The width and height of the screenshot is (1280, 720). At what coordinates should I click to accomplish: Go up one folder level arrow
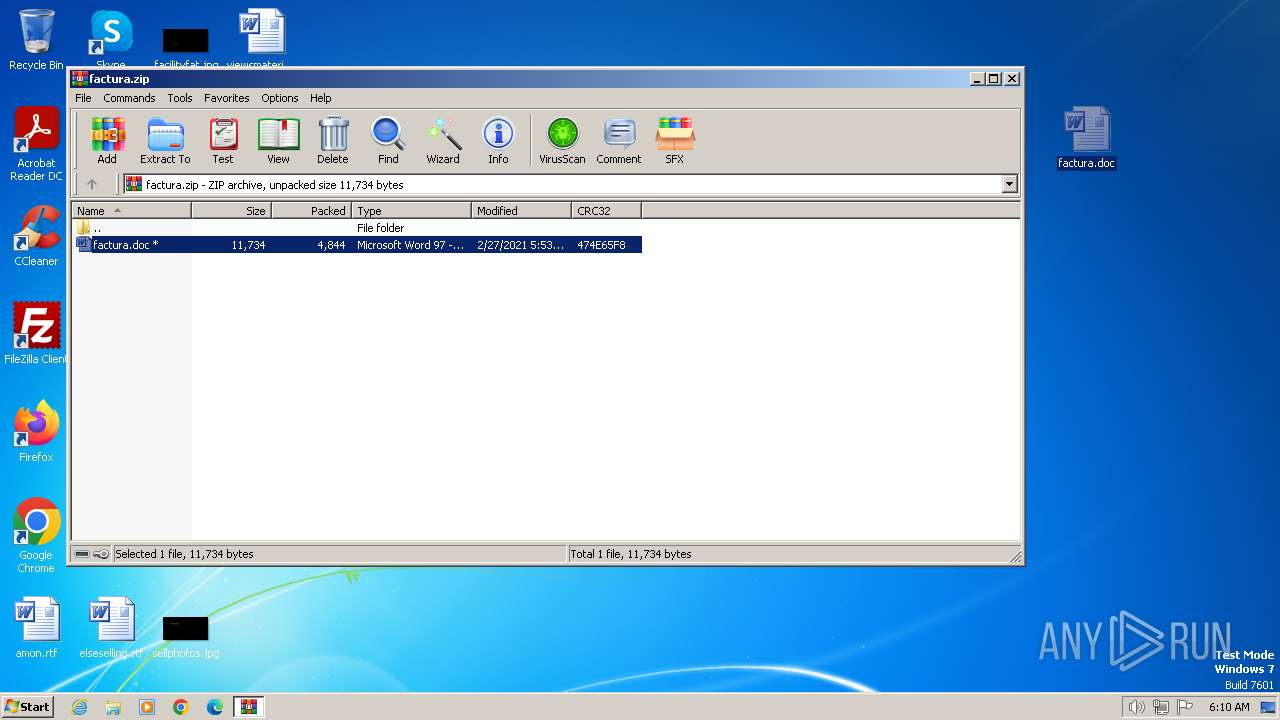point(92,184)
